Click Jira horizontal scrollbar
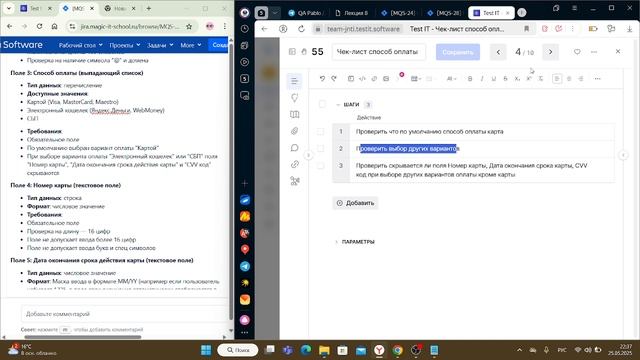Screen dimensions: 640x360 click(82, 337)
